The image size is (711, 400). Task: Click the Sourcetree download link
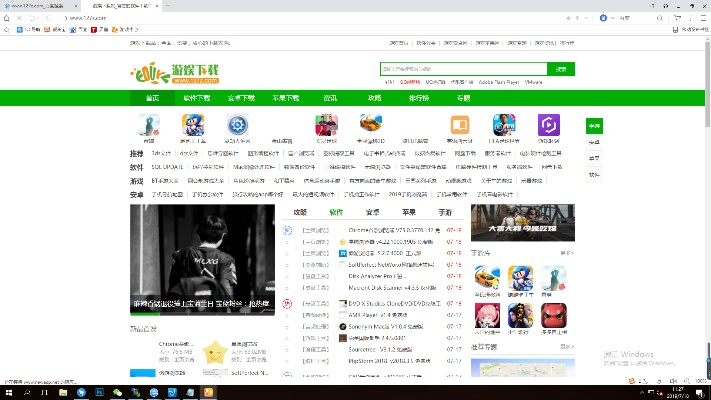tap(372, 351)
